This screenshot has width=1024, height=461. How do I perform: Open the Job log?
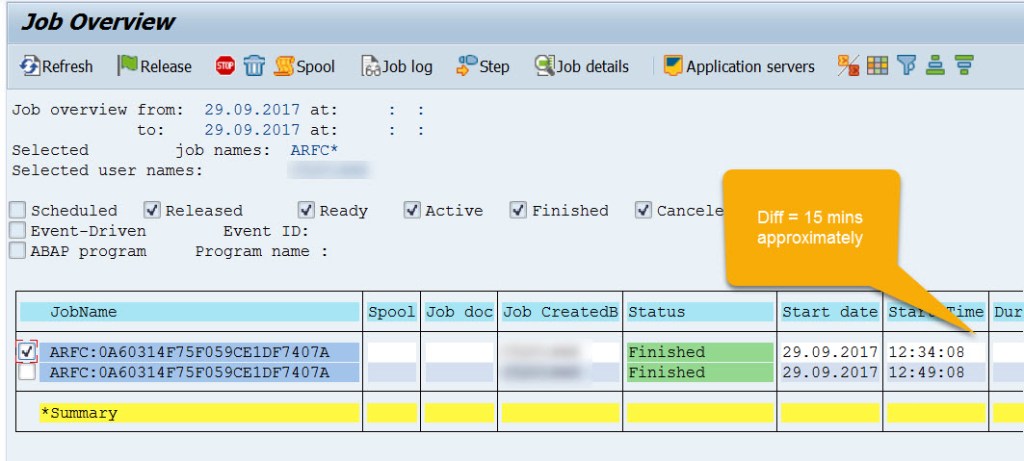pyautogui.click(x=397, y=66)
